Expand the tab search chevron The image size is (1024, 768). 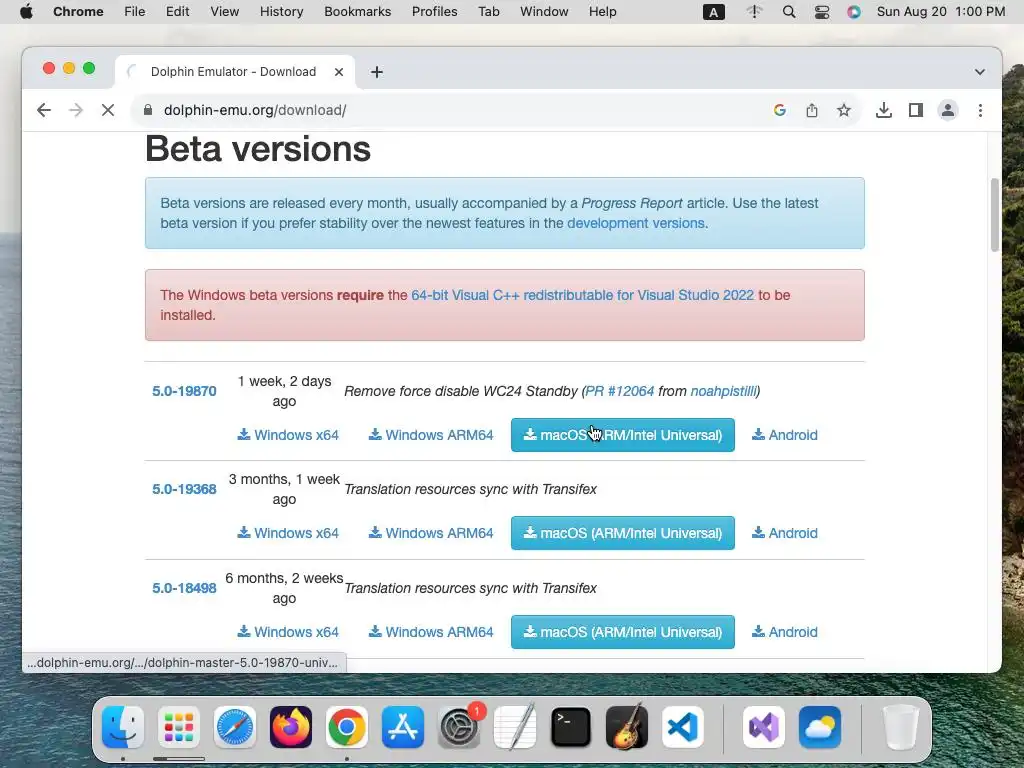pyautogui.click(x=980, y=72)
